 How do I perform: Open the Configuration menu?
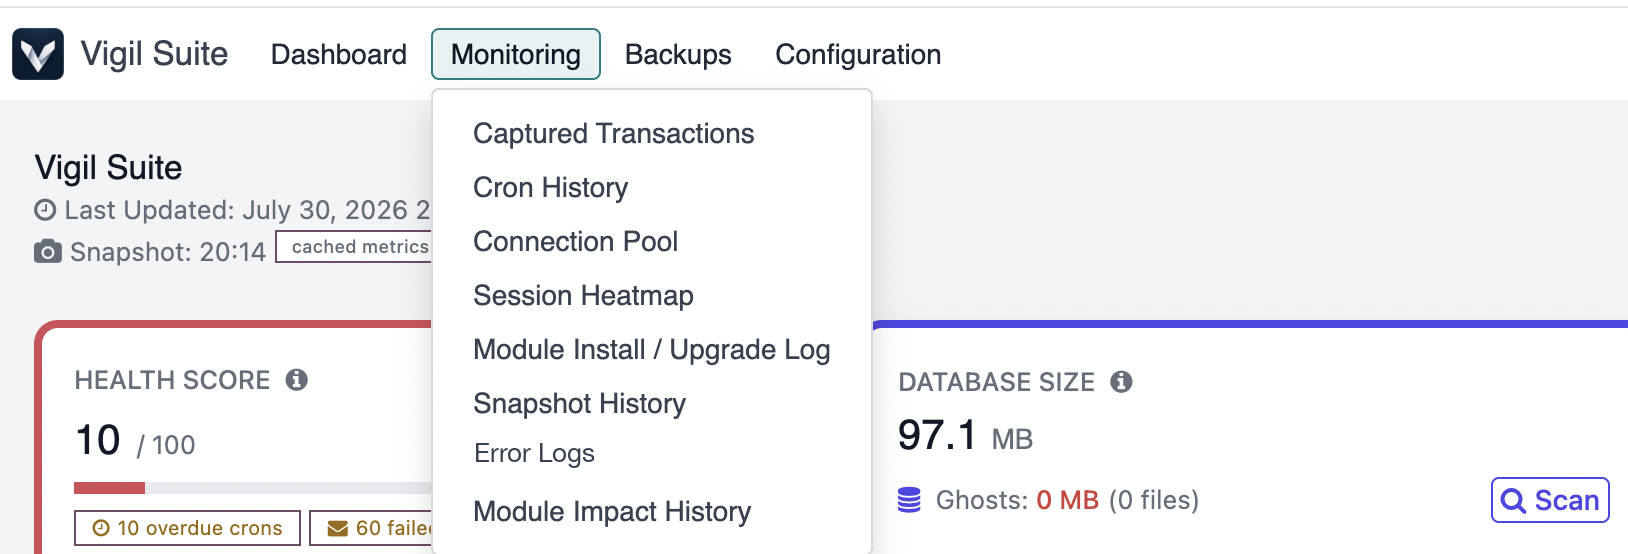click(x=858, y=54)
